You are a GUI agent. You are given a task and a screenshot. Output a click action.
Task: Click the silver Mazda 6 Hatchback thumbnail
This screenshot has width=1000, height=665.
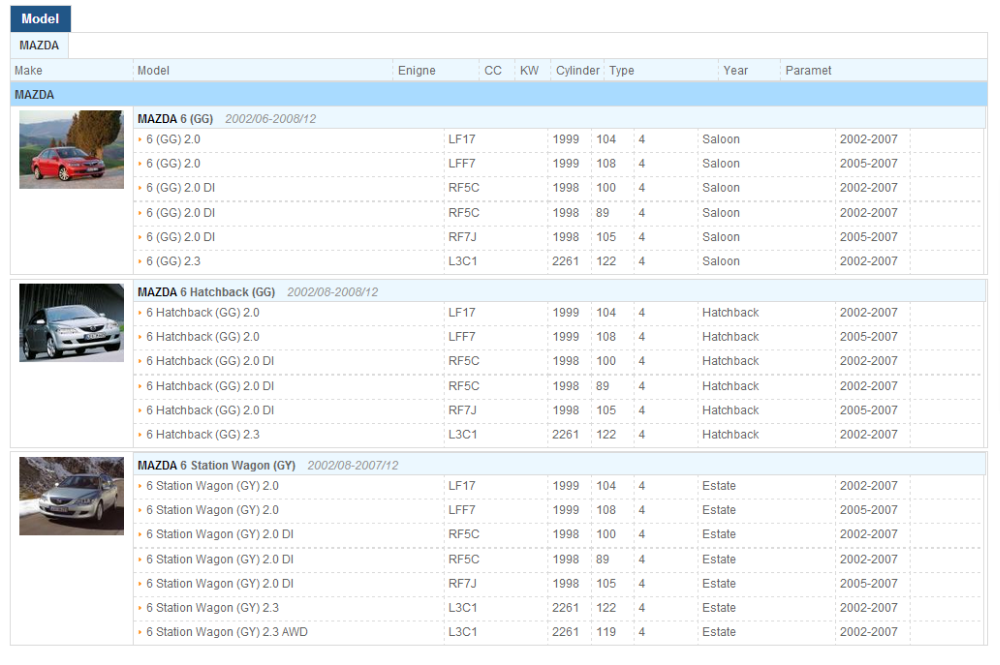pyautogui.click(x=71, y=322)
